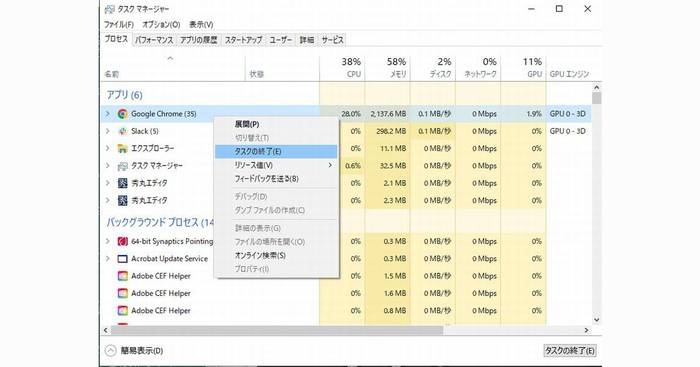Click the エクスプローラー folder icon
This screenshot has width=700, height=367.
click(x=122, y=149)
